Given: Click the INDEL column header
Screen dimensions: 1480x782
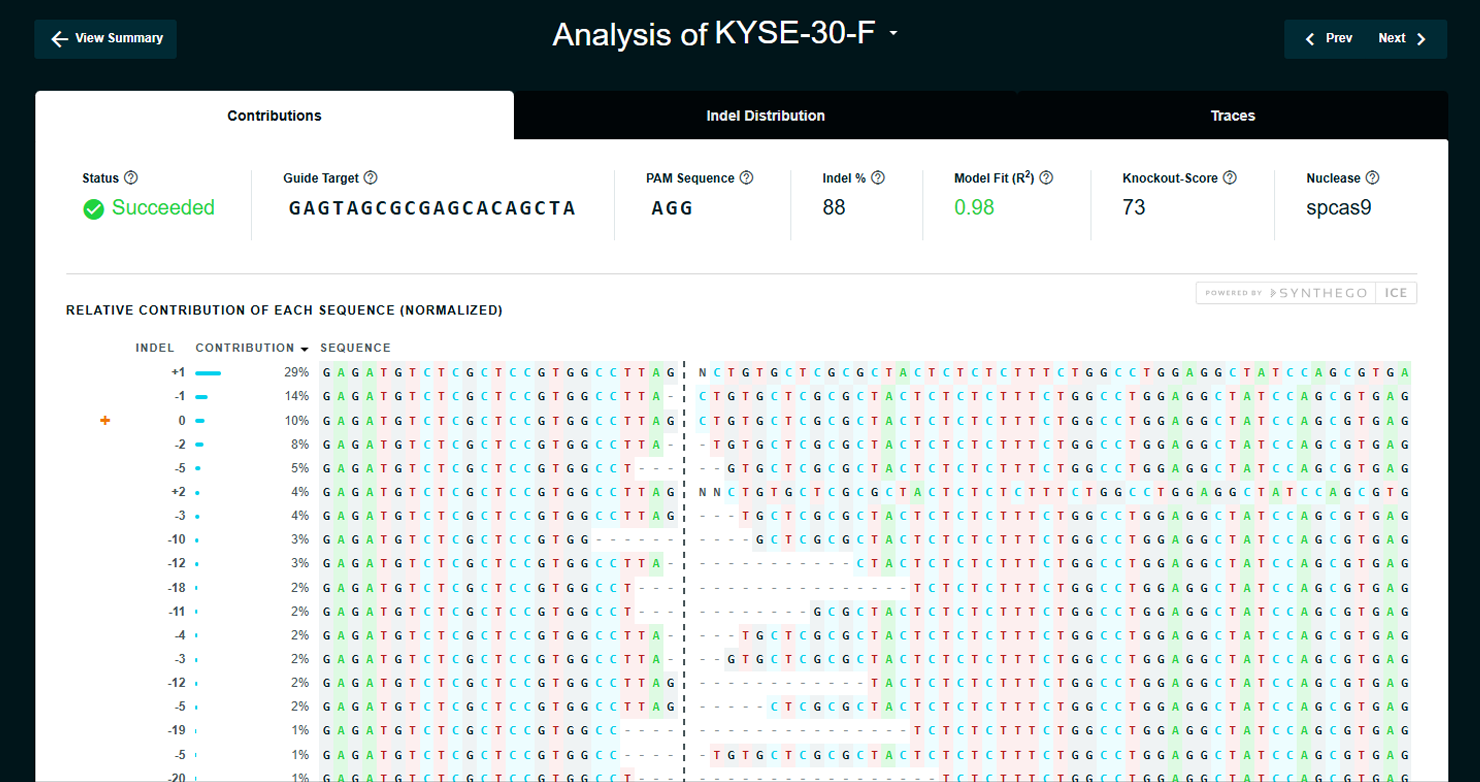Looking at the screenshot, I should [x=155, y=348].
